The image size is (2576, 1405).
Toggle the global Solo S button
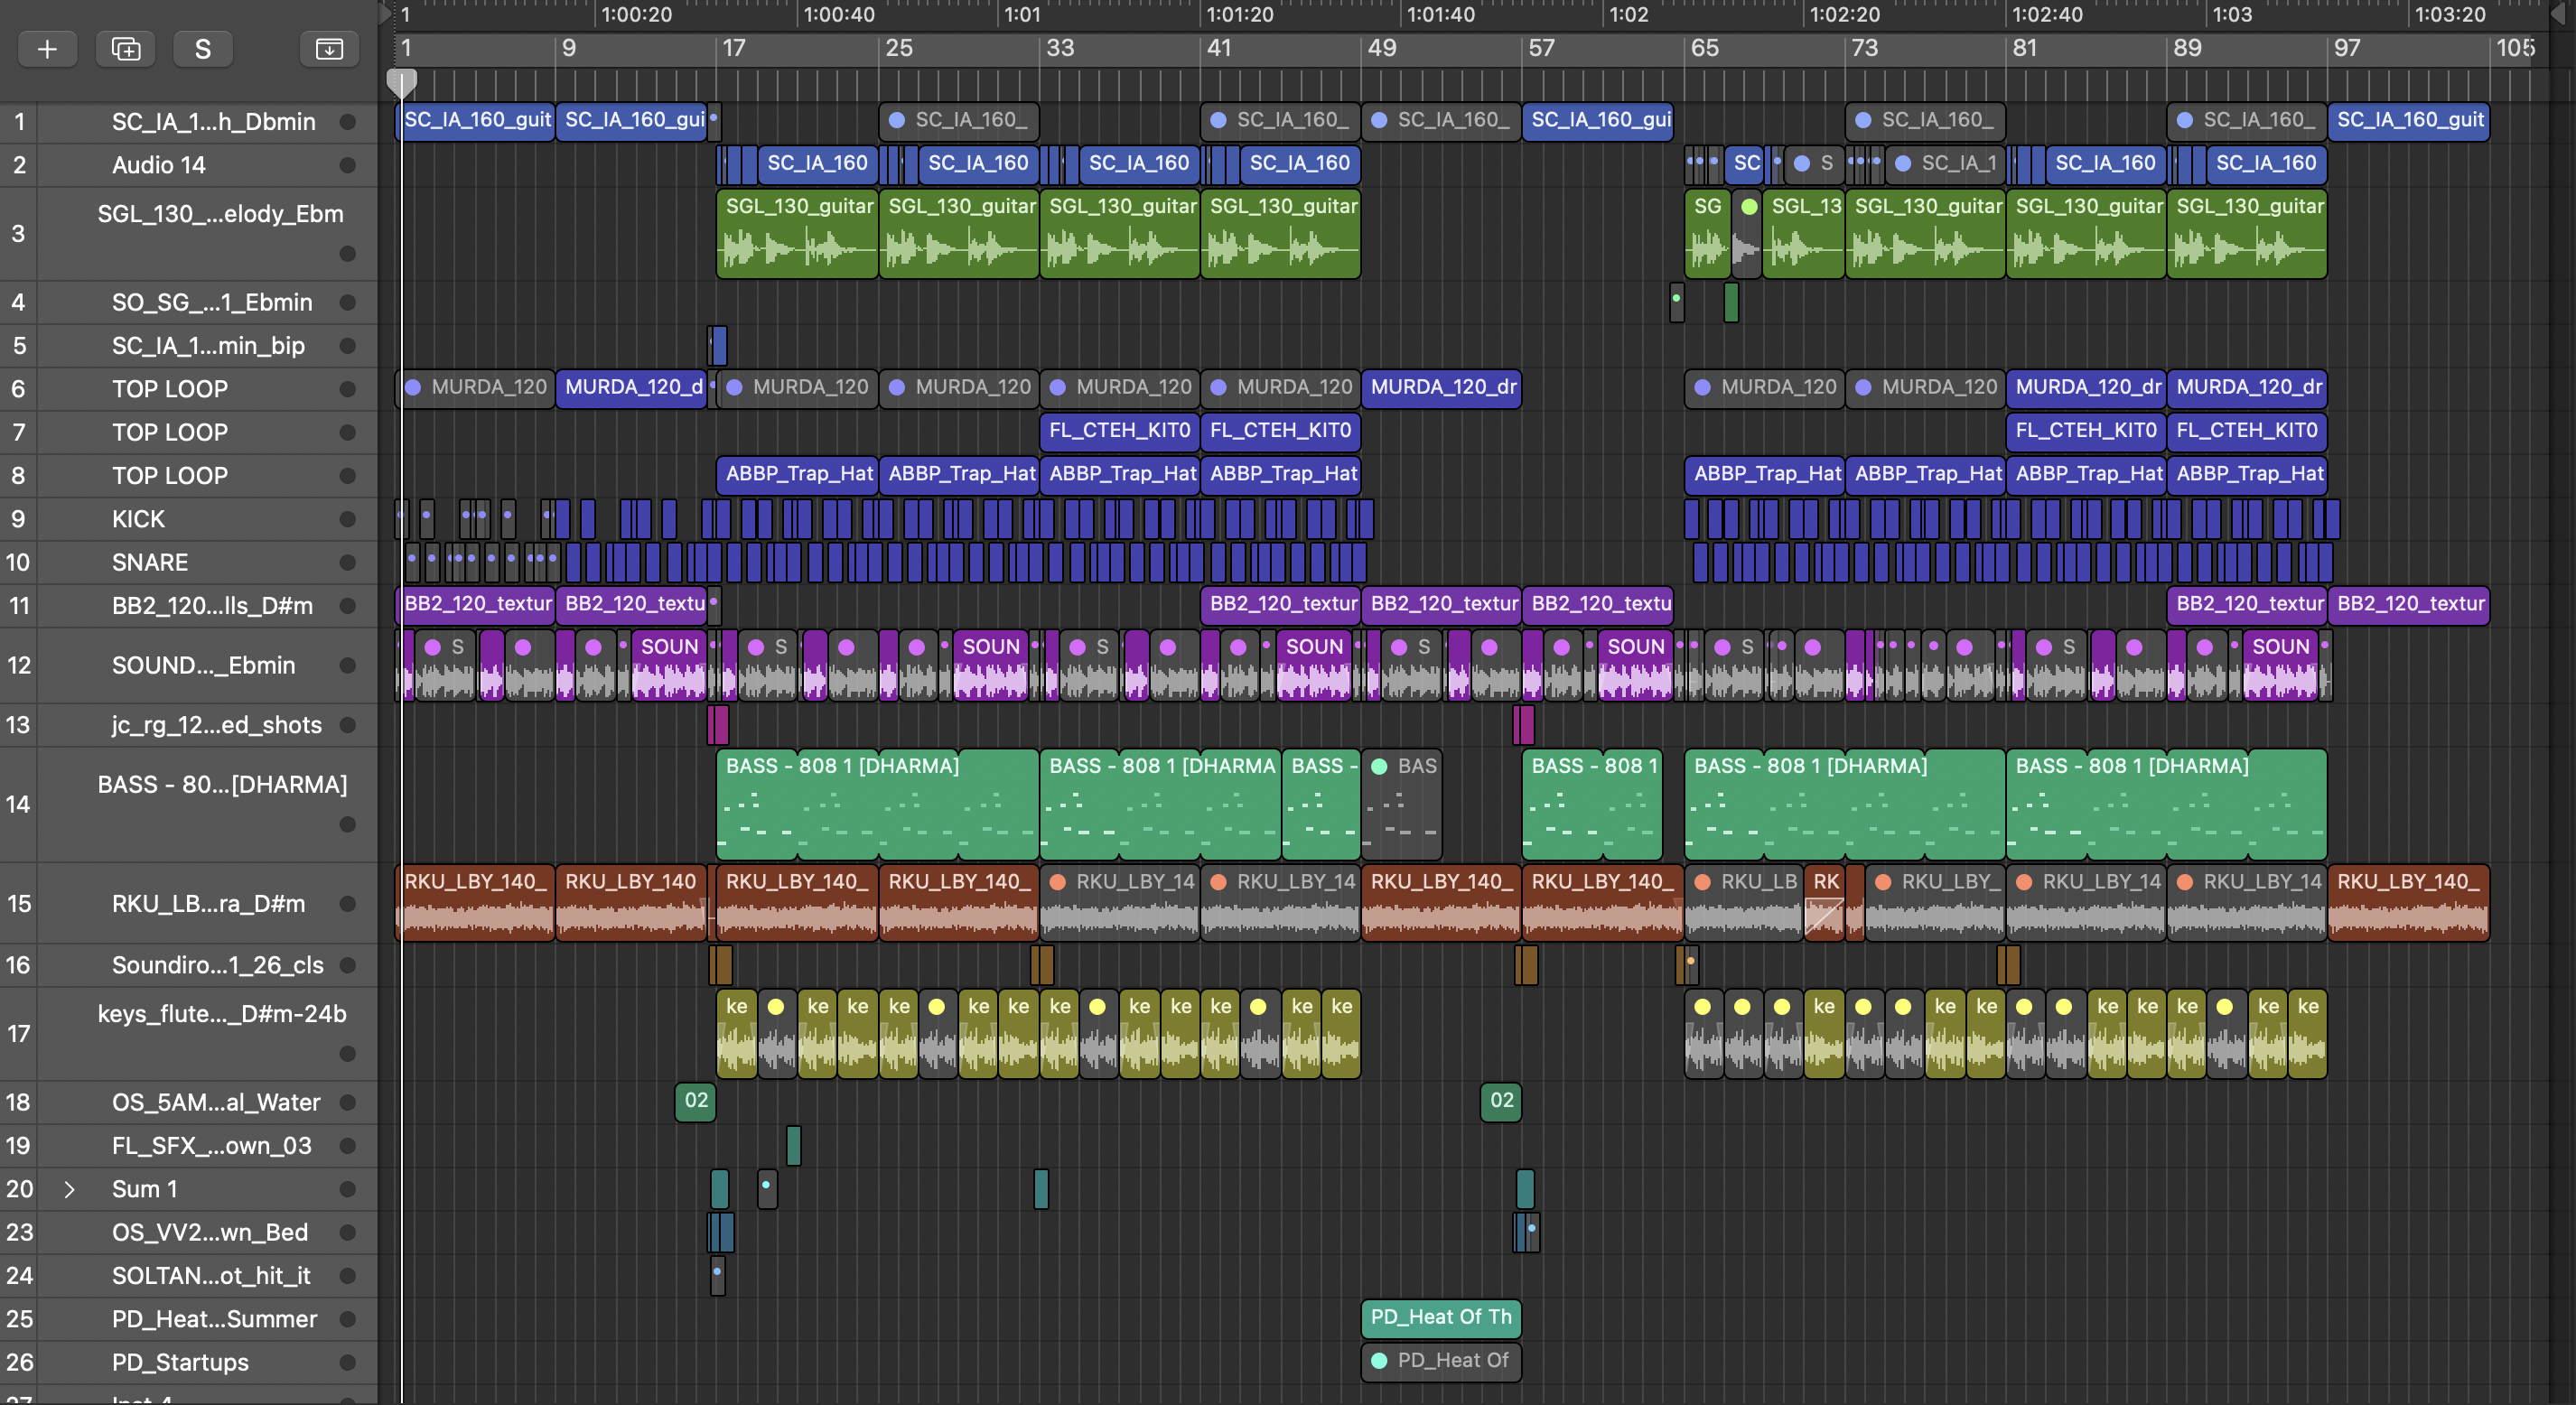pyautogui.click(x=203, y=49)
